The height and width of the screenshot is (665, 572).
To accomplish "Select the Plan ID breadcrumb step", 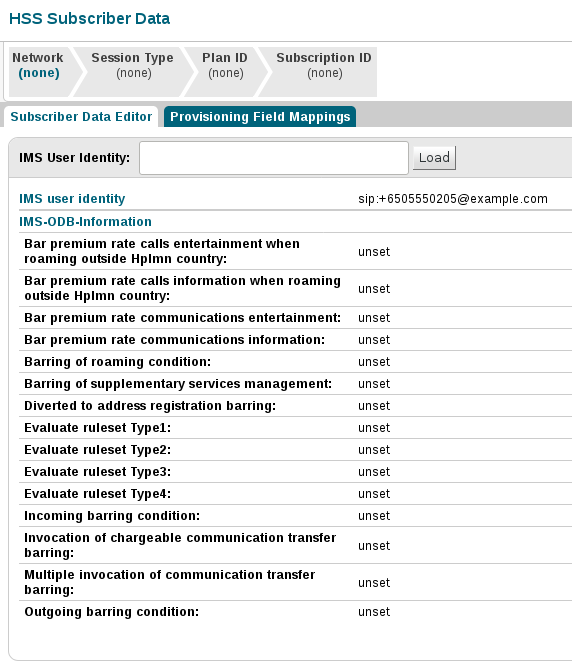I will tap(225, 72).
